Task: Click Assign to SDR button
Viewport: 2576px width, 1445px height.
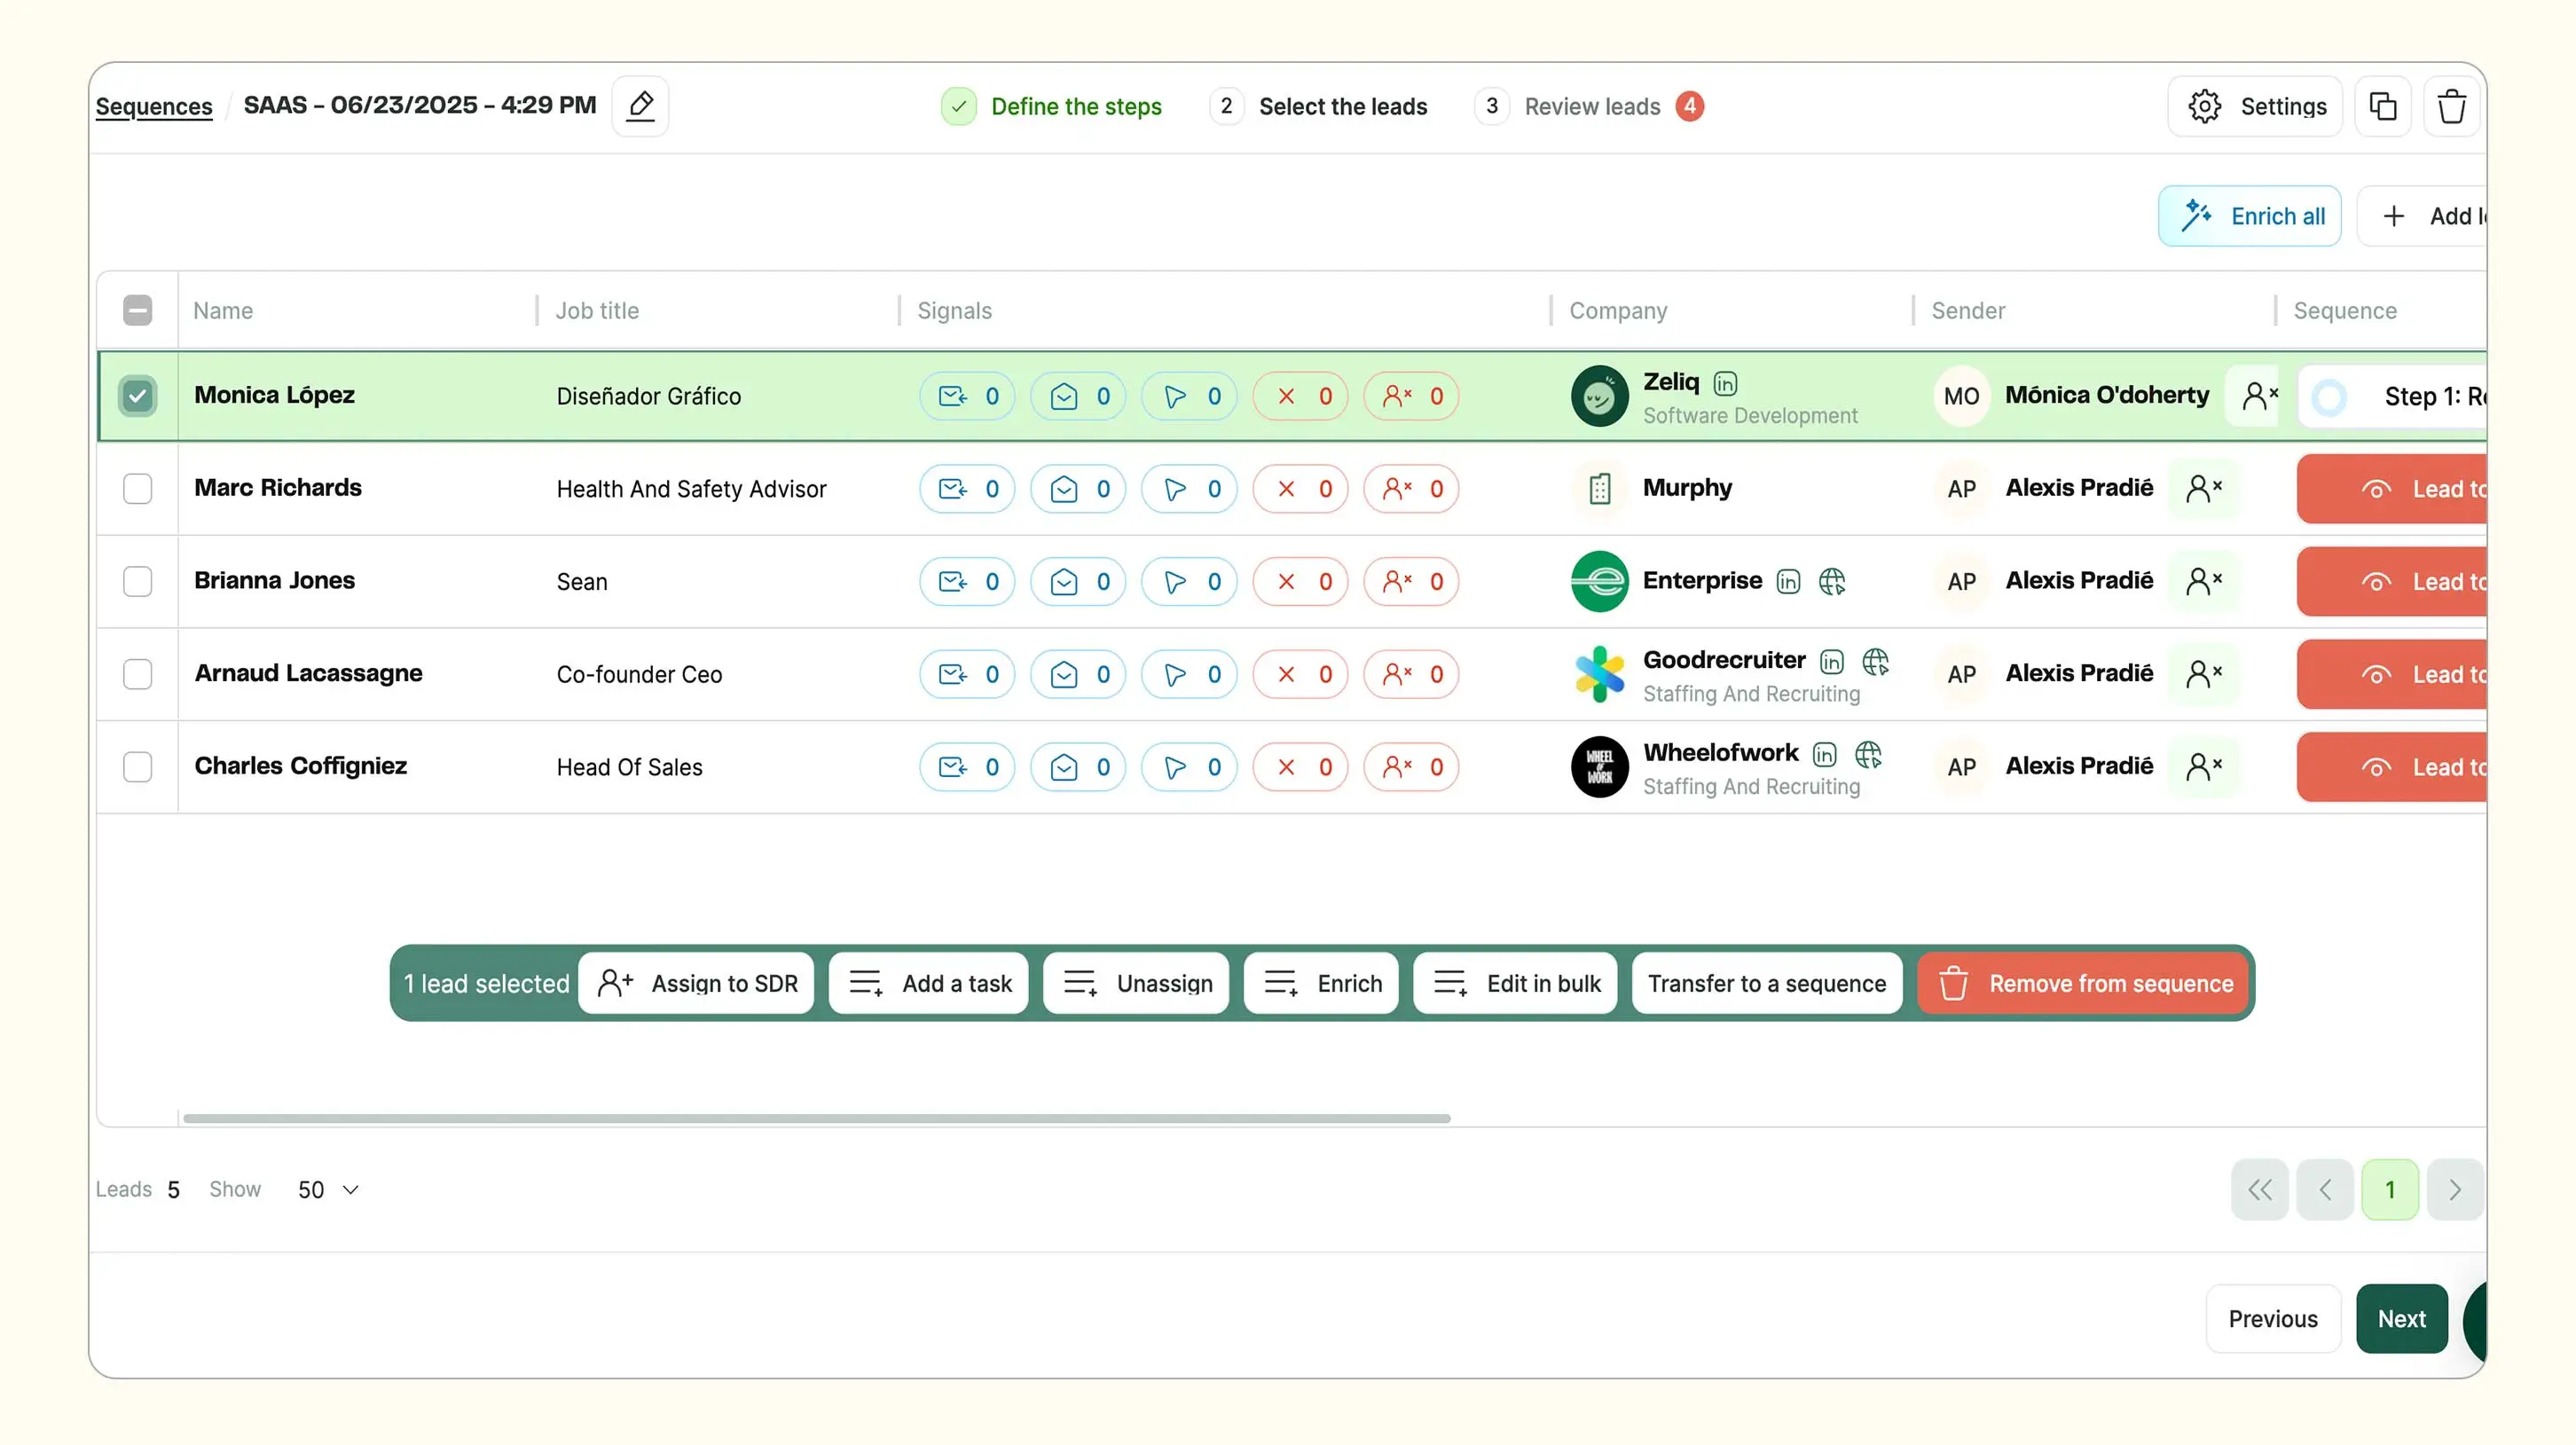Action: 696,984
